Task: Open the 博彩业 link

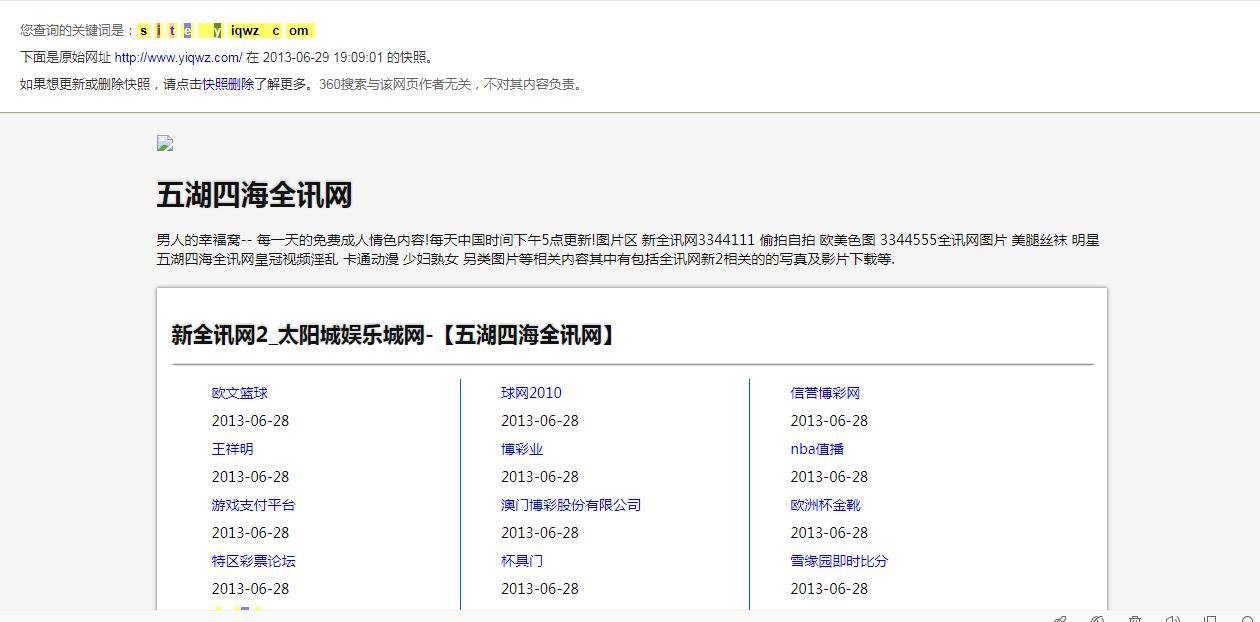Action: pos(522,449)
